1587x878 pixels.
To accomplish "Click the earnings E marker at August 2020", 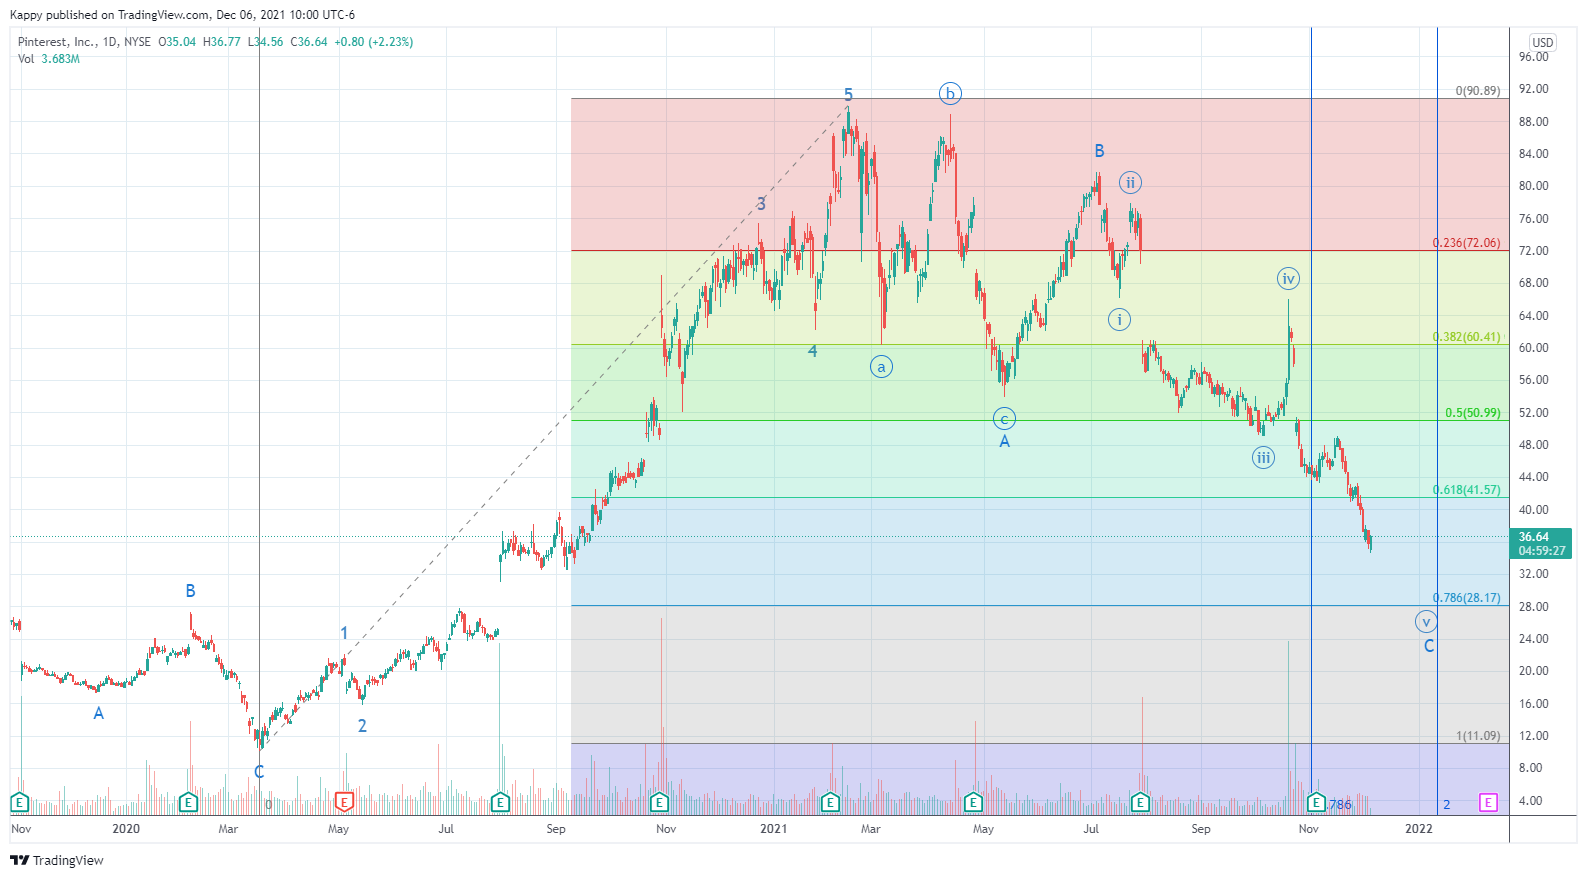I will 500,802.
